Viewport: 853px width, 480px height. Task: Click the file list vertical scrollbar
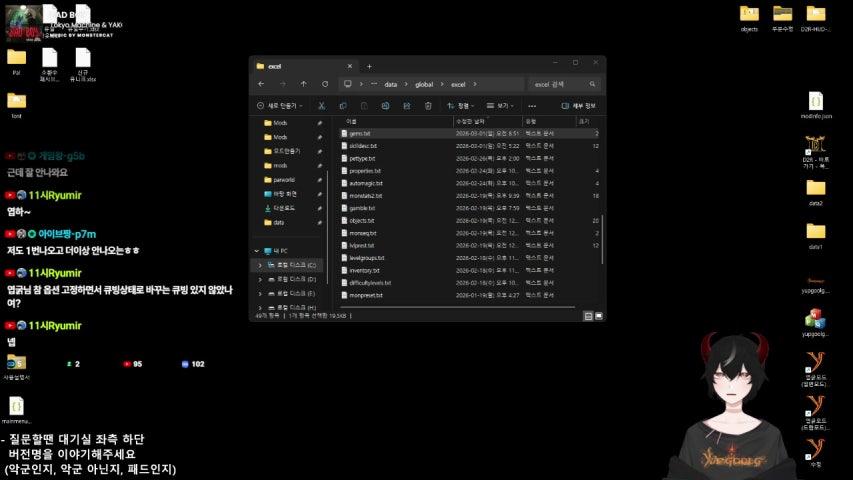602,239
